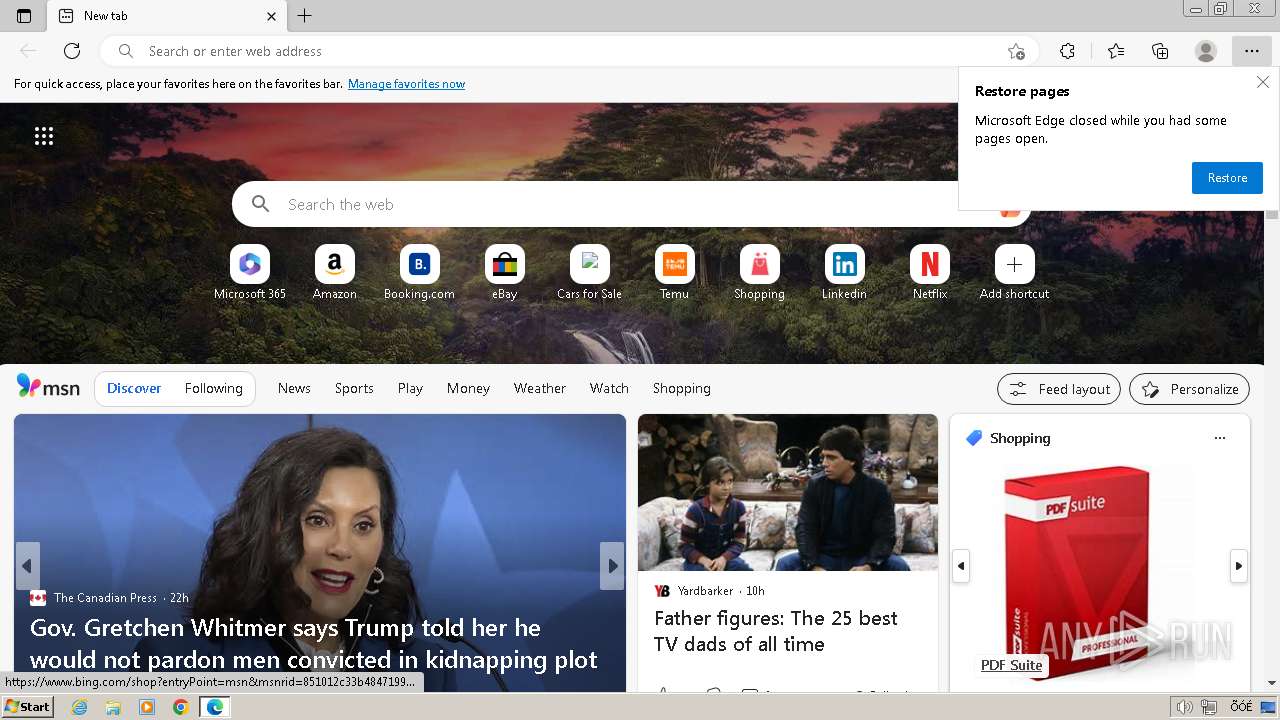Open Shopping card more options ellipsis
The image size is (1280, 720).
1219,438
